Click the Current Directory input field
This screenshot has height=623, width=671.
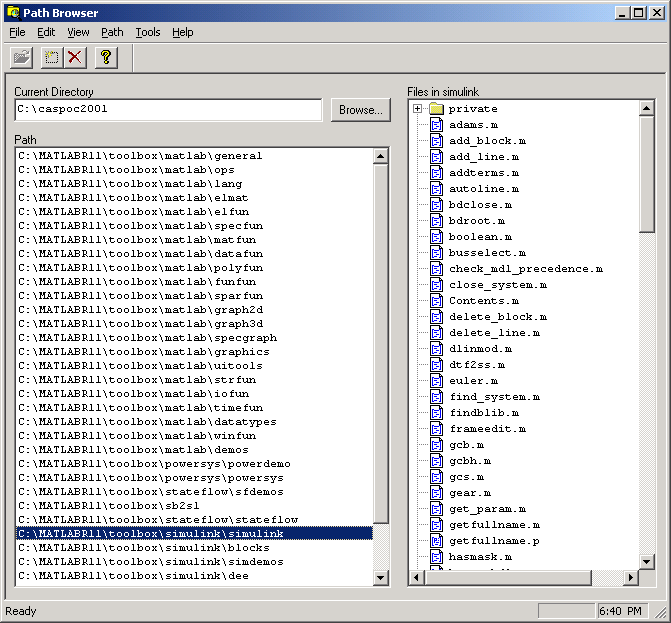click(168, 110)
